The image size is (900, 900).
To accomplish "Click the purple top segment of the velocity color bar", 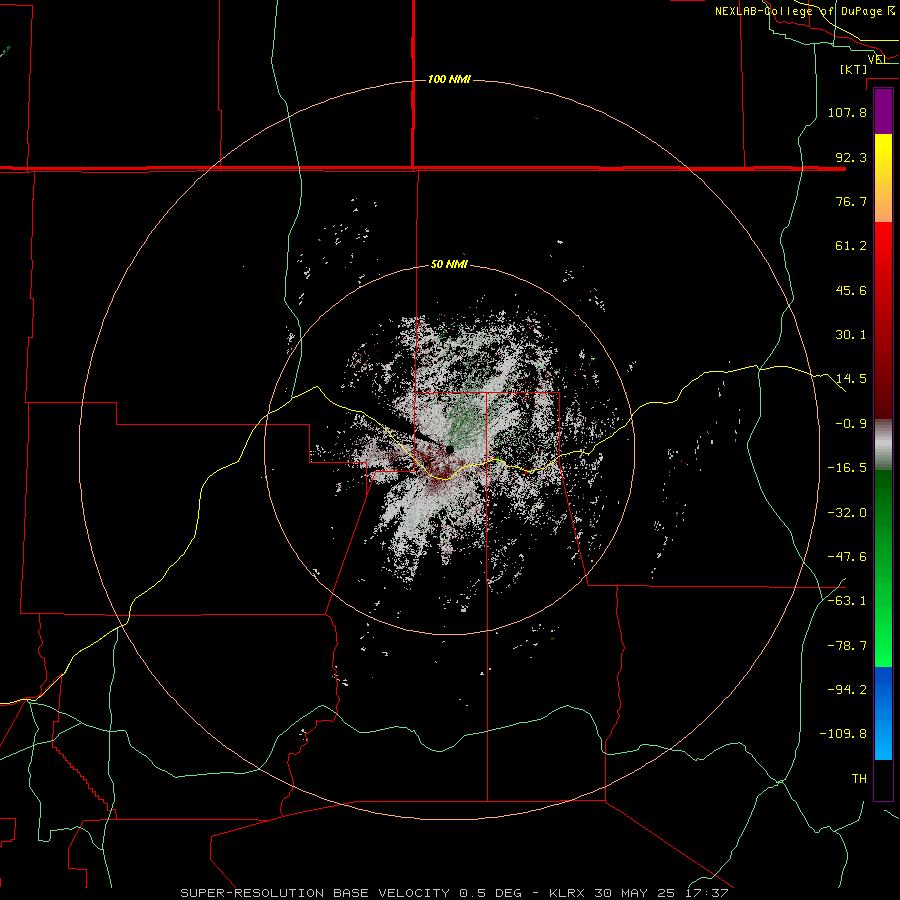I will (x=883, y=111).
